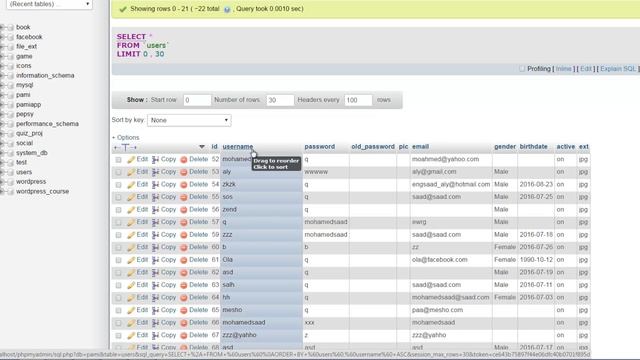Click the red Delete icon for row 54
Viewport: 640px width, 360px height.
point(184,185)
